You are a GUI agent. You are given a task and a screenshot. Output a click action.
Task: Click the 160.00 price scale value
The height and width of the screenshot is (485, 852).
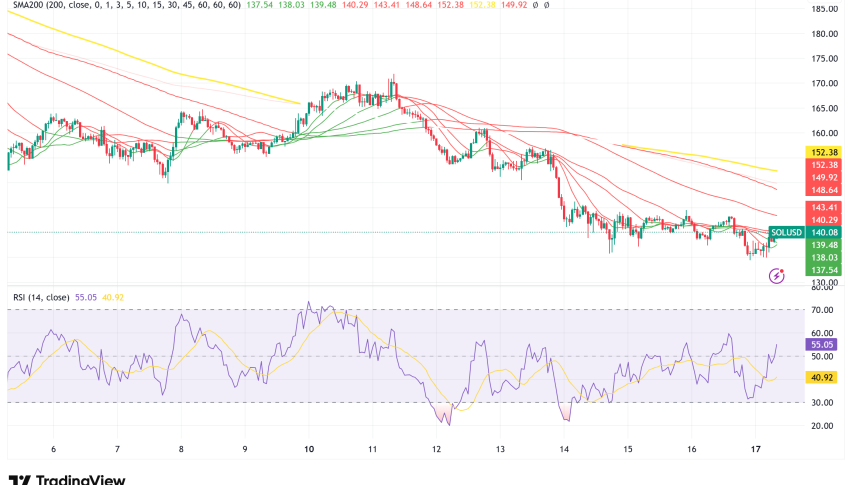826,133
